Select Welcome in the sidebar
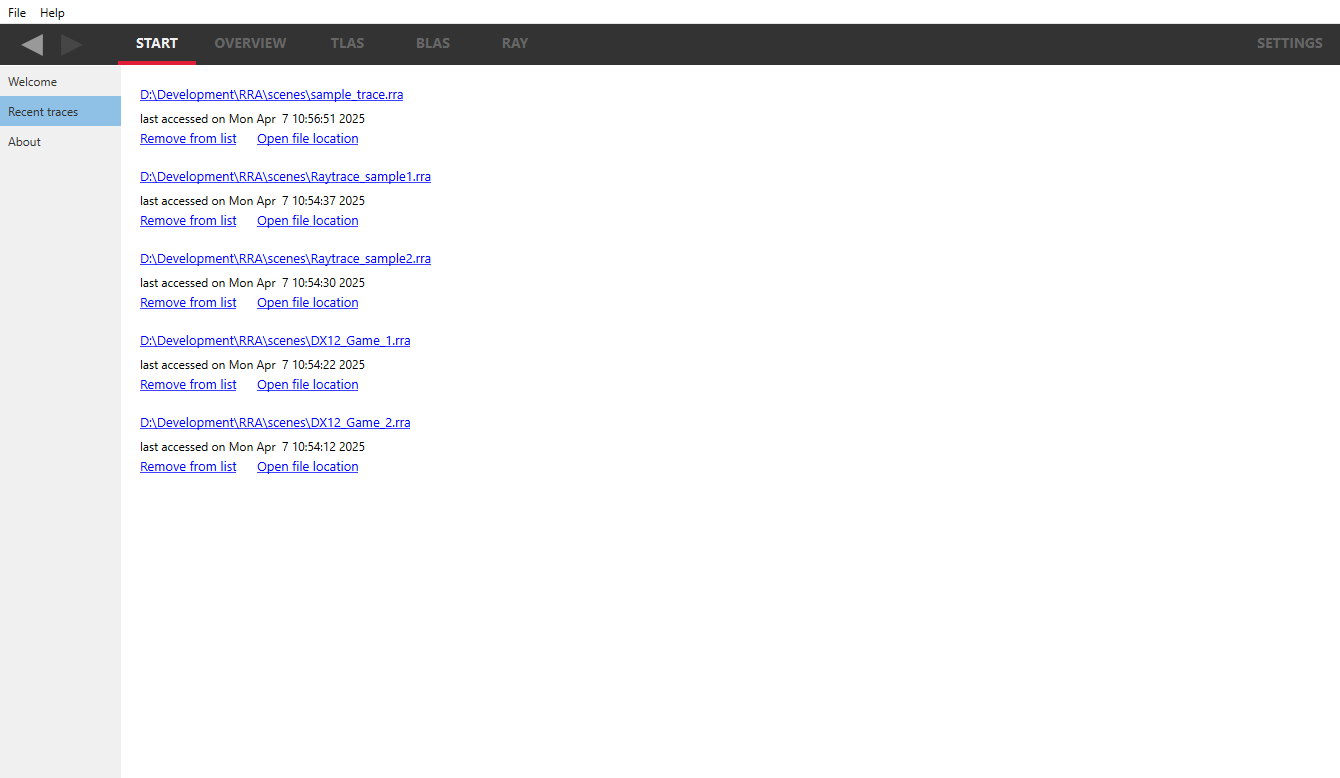The width and height of the screenshot is (1340, 778). pos(33,82)
